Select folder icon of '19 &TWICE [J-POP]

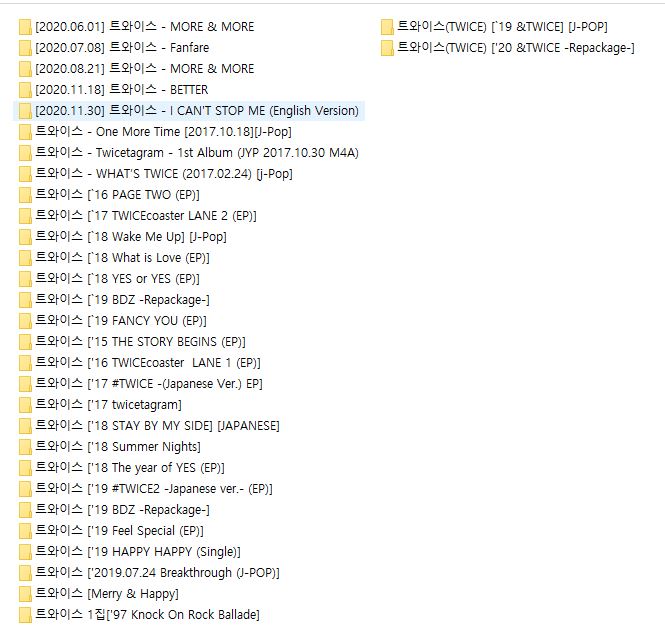point(387,27)
